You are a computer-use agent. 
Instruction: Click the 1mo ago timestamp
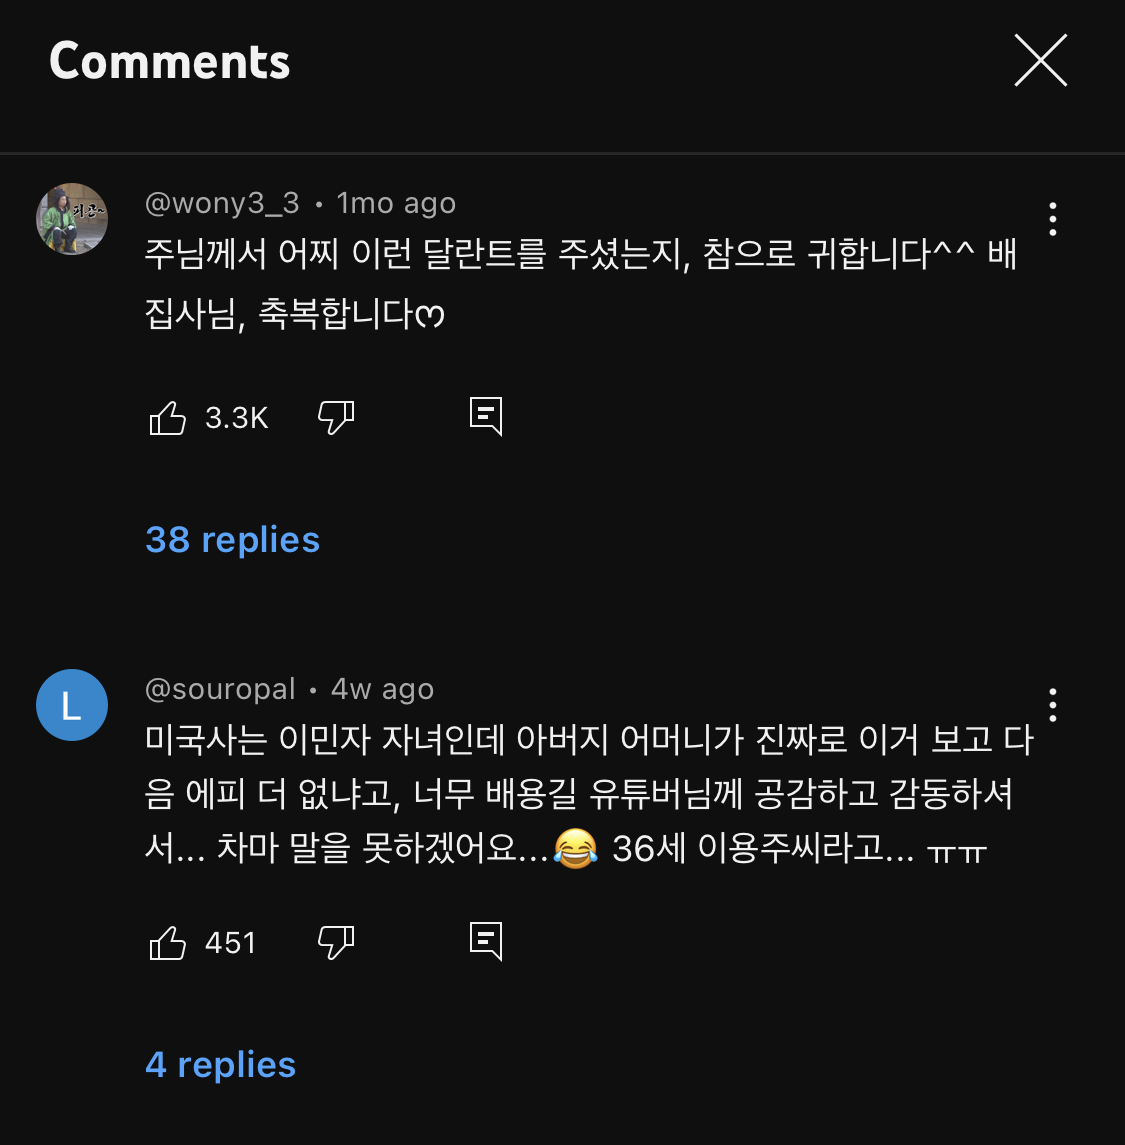[x=396, y=203]
